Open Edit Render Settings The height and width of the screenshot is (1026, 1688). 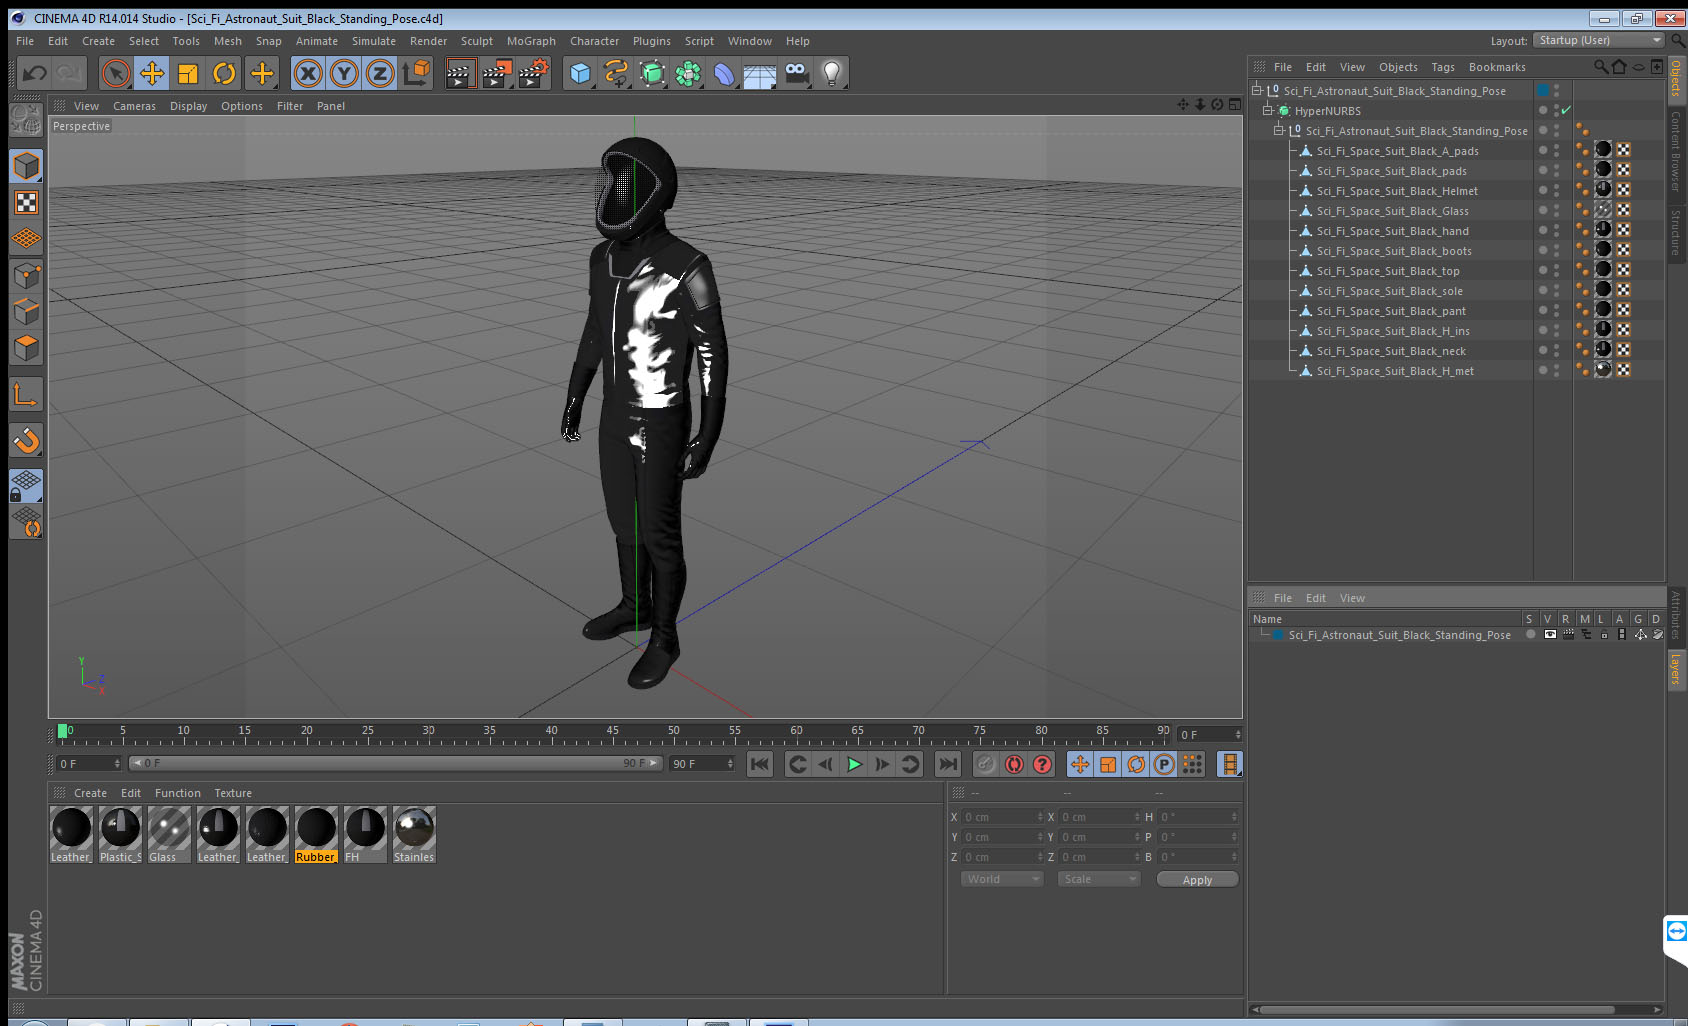point(534,73)
